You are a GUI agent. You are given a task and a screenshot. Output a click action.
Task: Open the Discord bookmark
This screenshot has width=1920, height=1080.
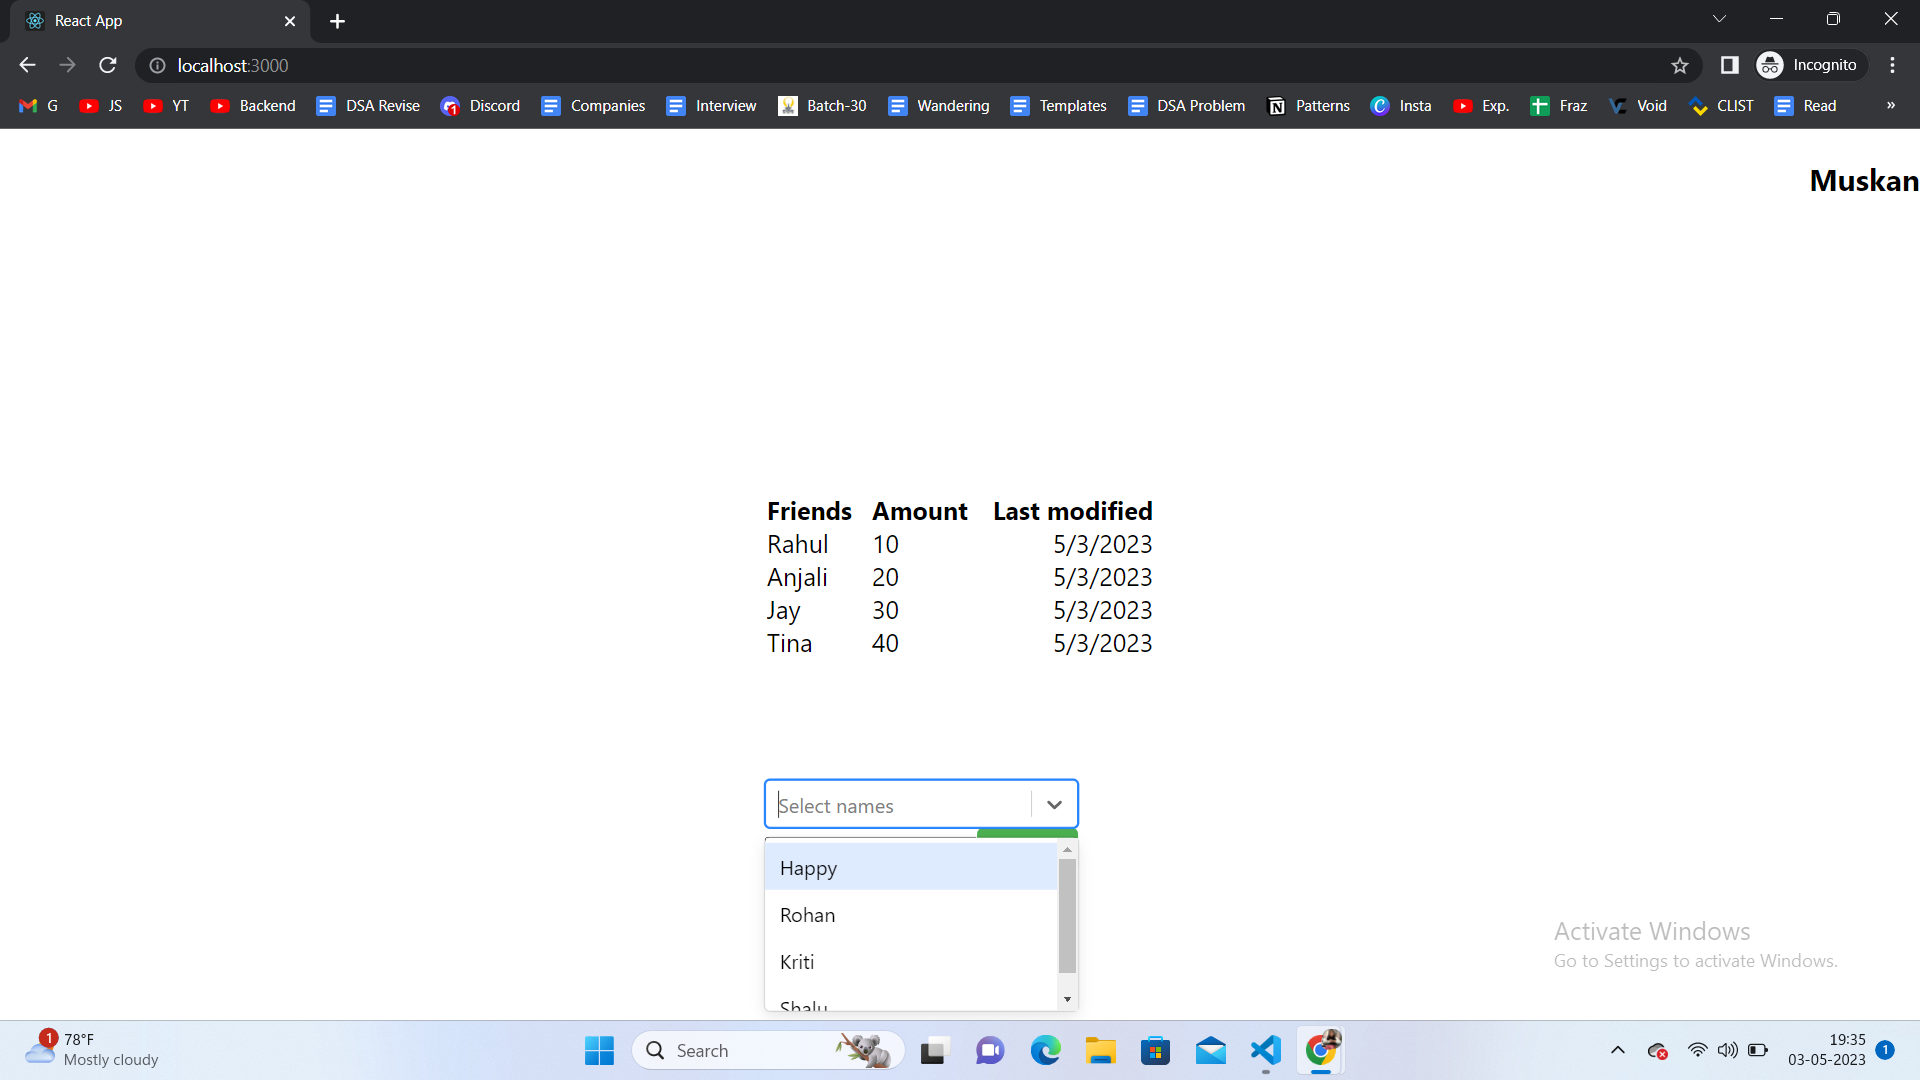(481, 106)
